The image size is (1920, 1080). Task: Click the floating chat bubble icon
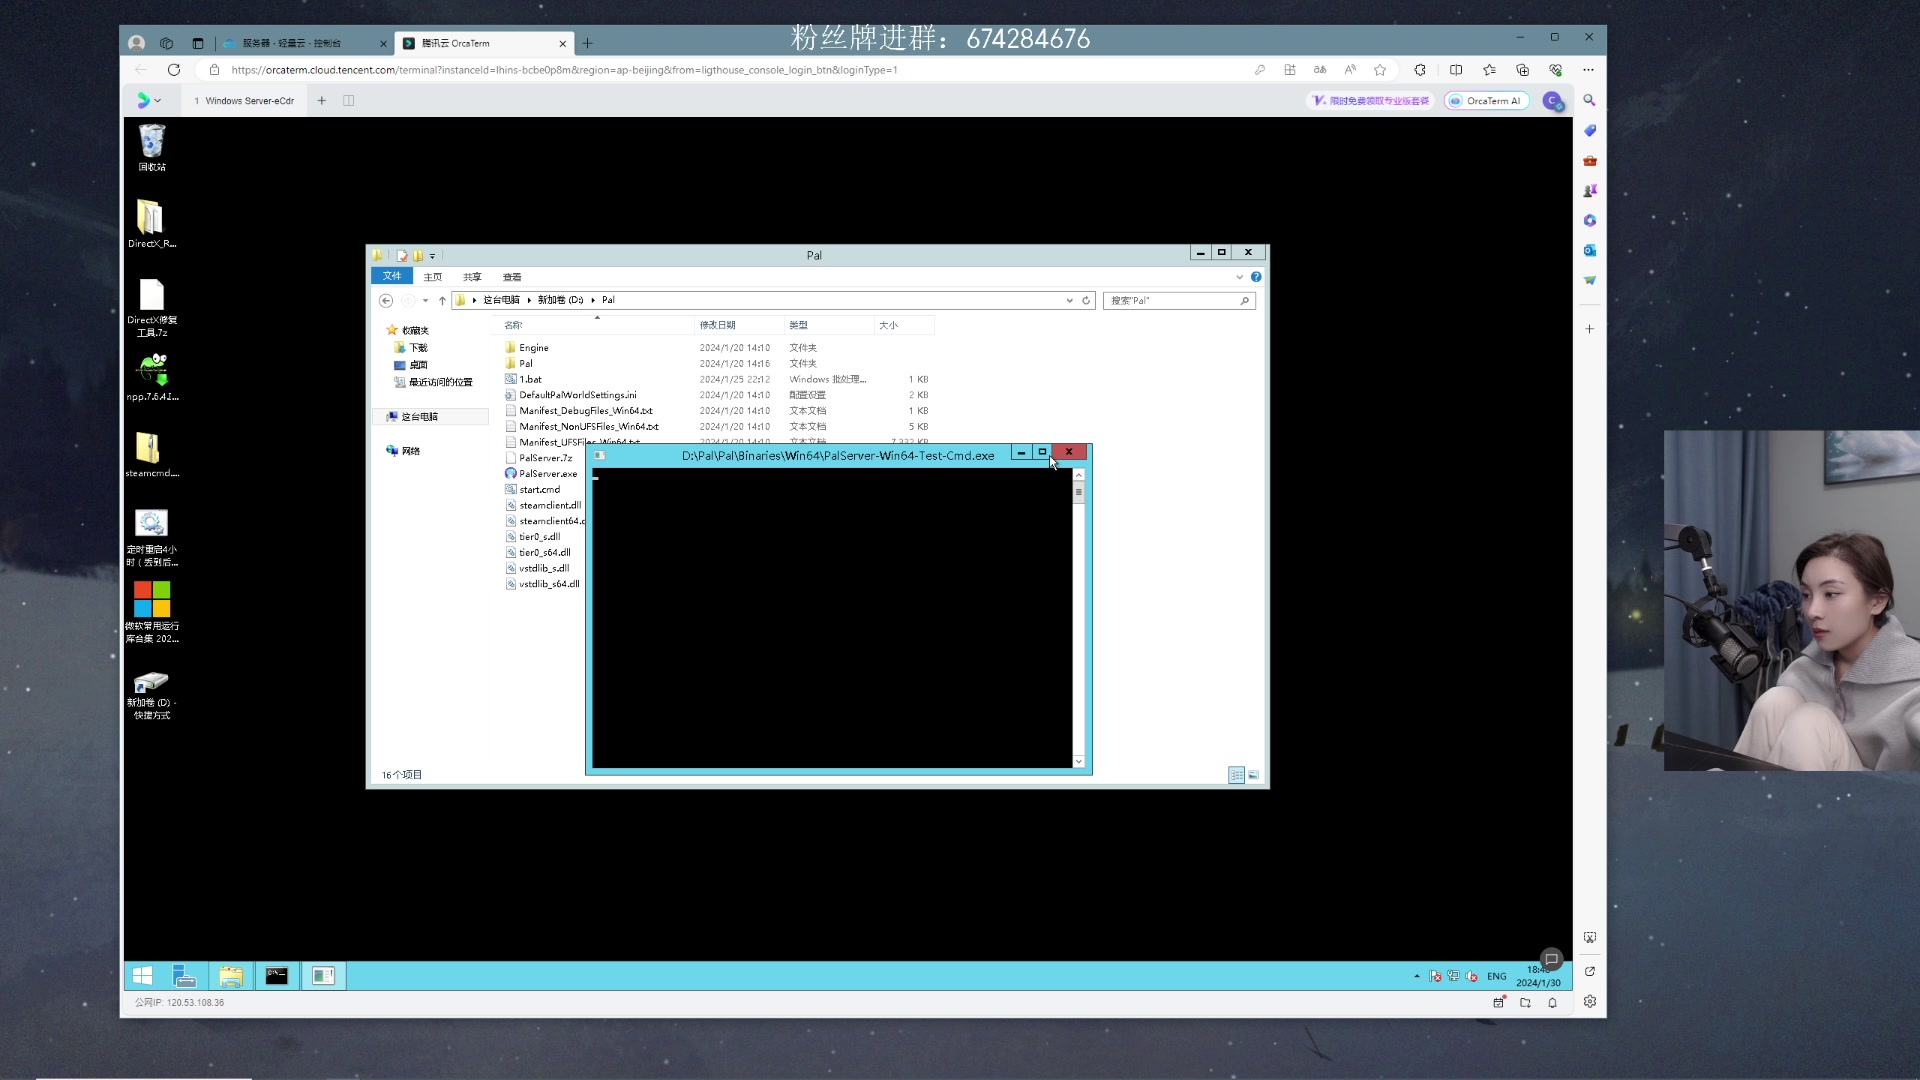1551,959
